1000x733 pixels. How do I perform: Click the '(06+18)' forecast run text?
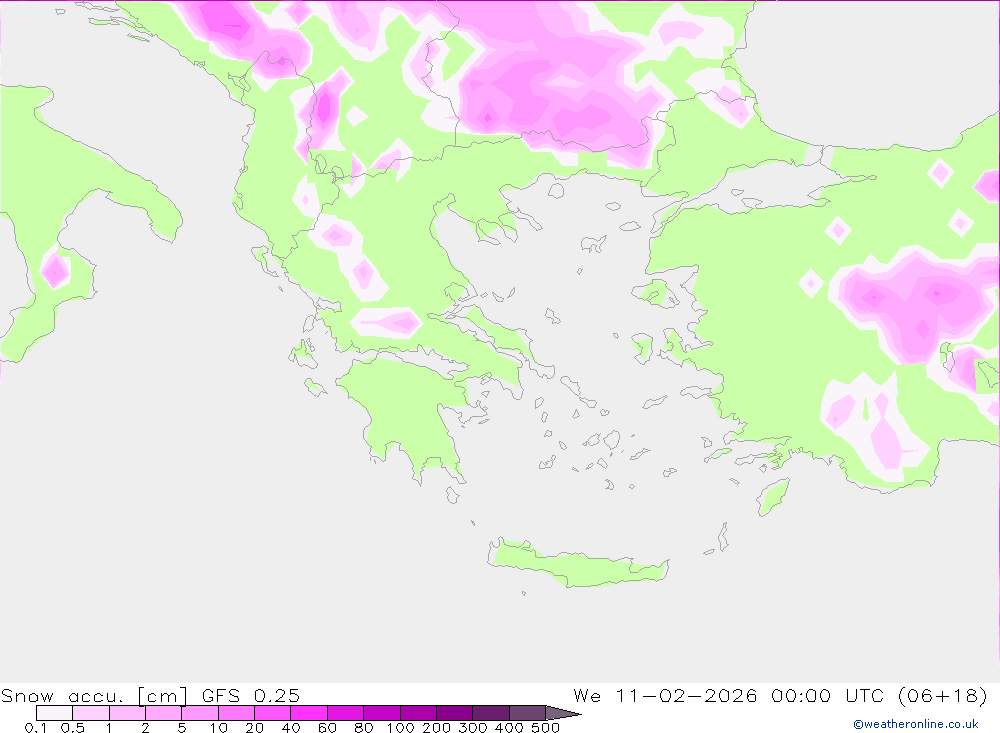click(x=944, y=695)
